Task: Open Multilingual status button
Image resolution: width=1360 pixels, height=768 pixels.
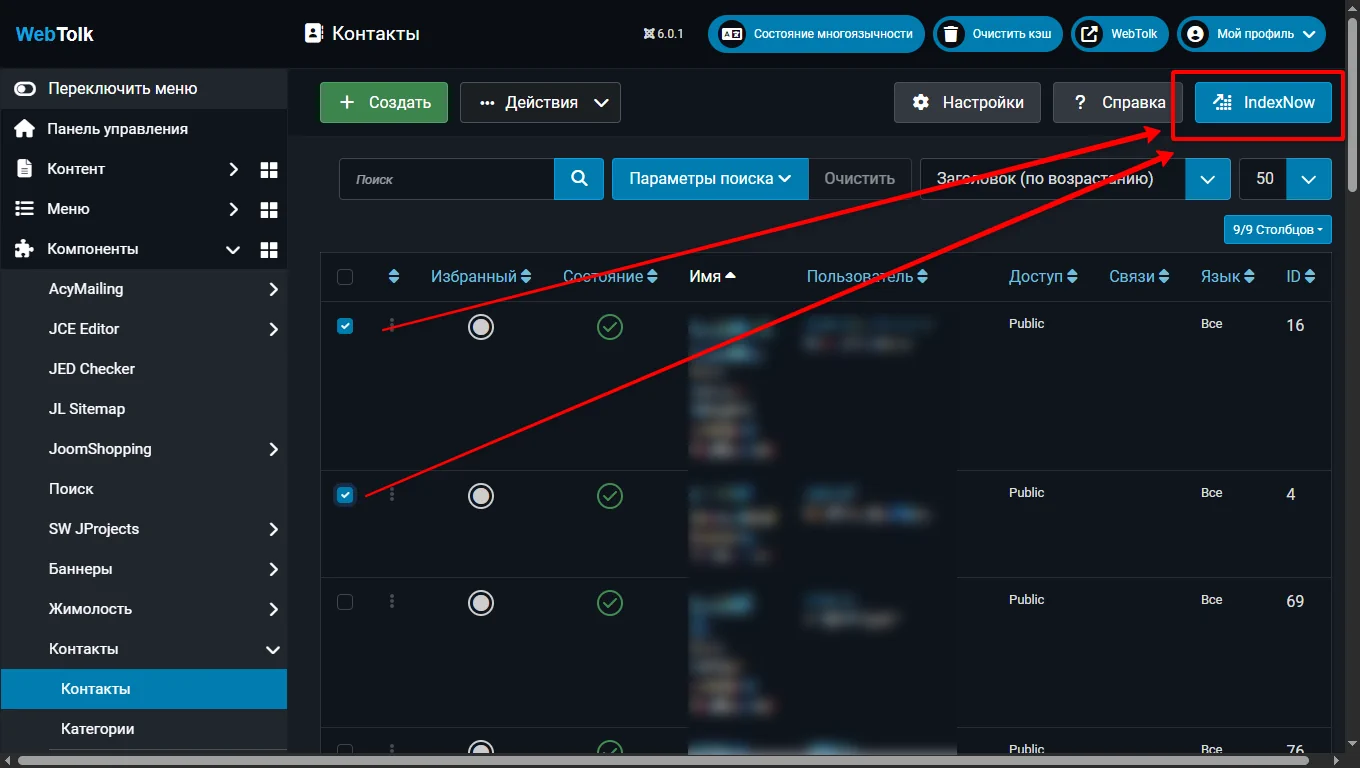Action: [817, 33]
